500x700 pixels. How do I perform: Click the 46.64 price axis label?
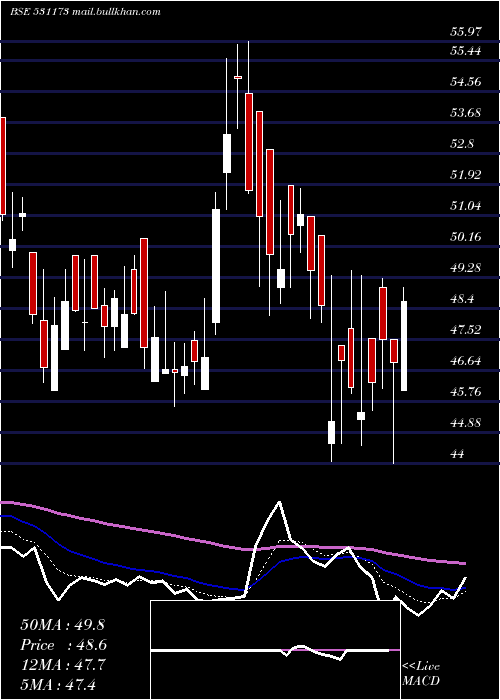pos(466,361)
